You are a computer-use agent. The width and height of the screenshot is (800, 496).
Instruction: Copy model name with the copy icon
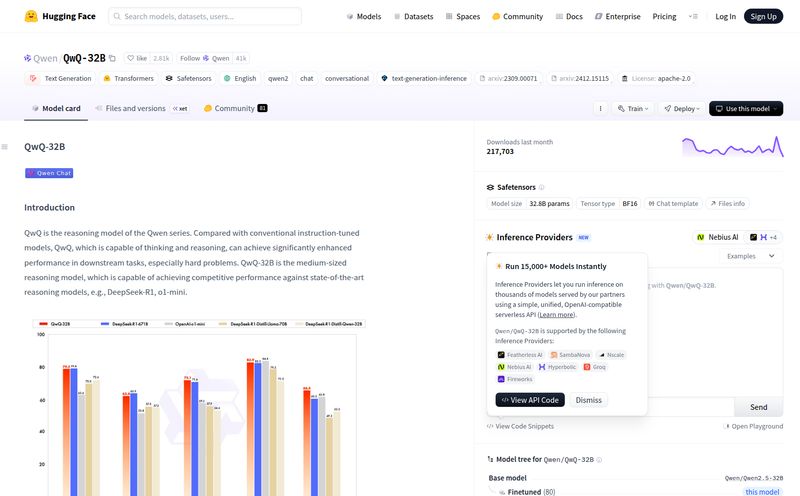112,58
